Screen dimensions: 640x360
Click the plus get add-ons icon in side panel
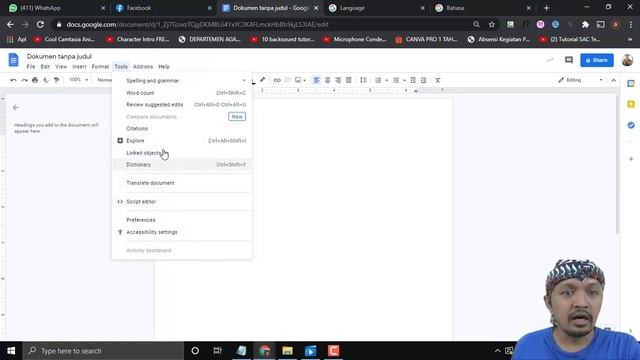(631, 159)
